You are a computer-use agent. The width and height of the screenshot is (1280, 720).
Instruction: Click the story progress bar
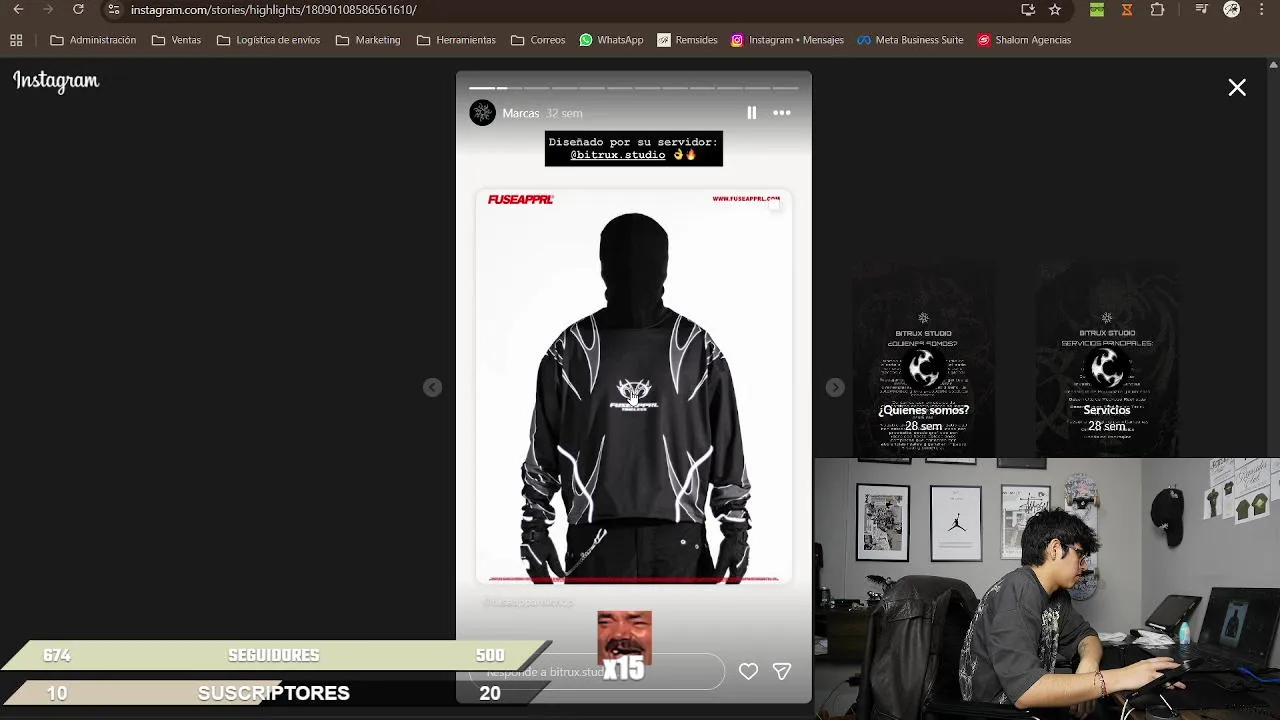tap(633, 88)
